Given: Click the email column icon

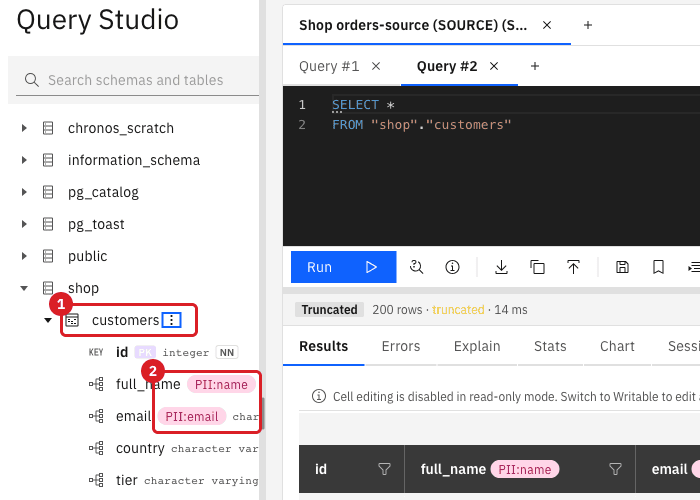Looking at the screenshot, I should (96, 416).
